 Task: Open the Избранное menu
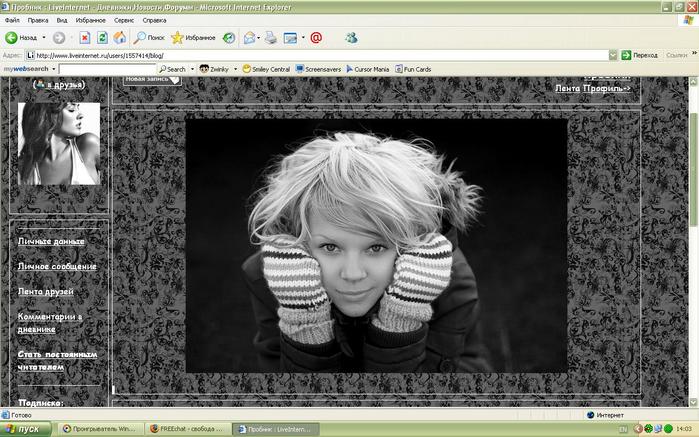[90, 21]
